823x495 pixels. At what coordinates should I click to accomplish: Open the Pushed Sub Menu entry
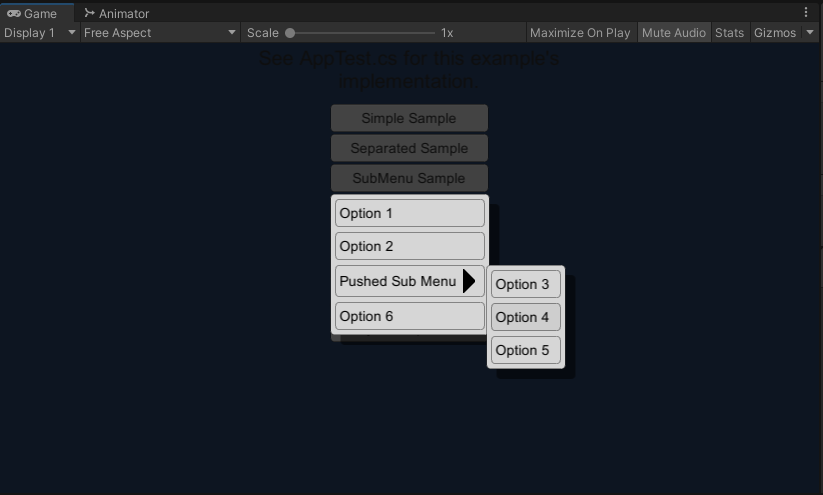[x=409, y=281]
